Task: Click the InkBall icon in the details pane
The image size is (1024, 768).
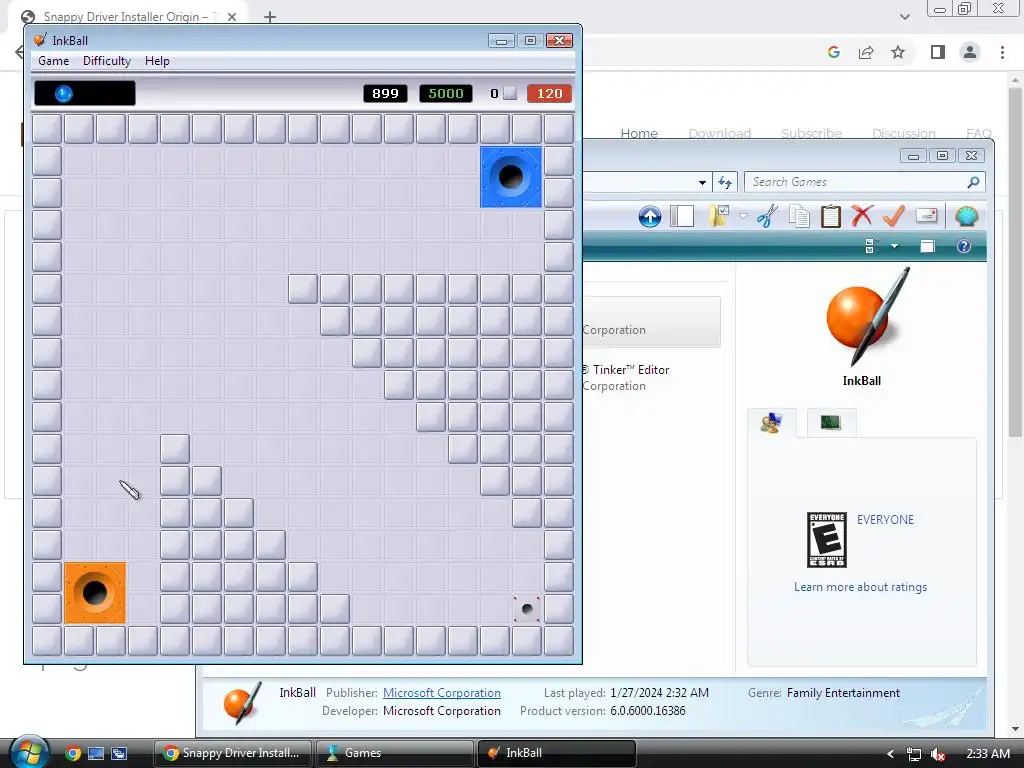Action: point(242,703)
